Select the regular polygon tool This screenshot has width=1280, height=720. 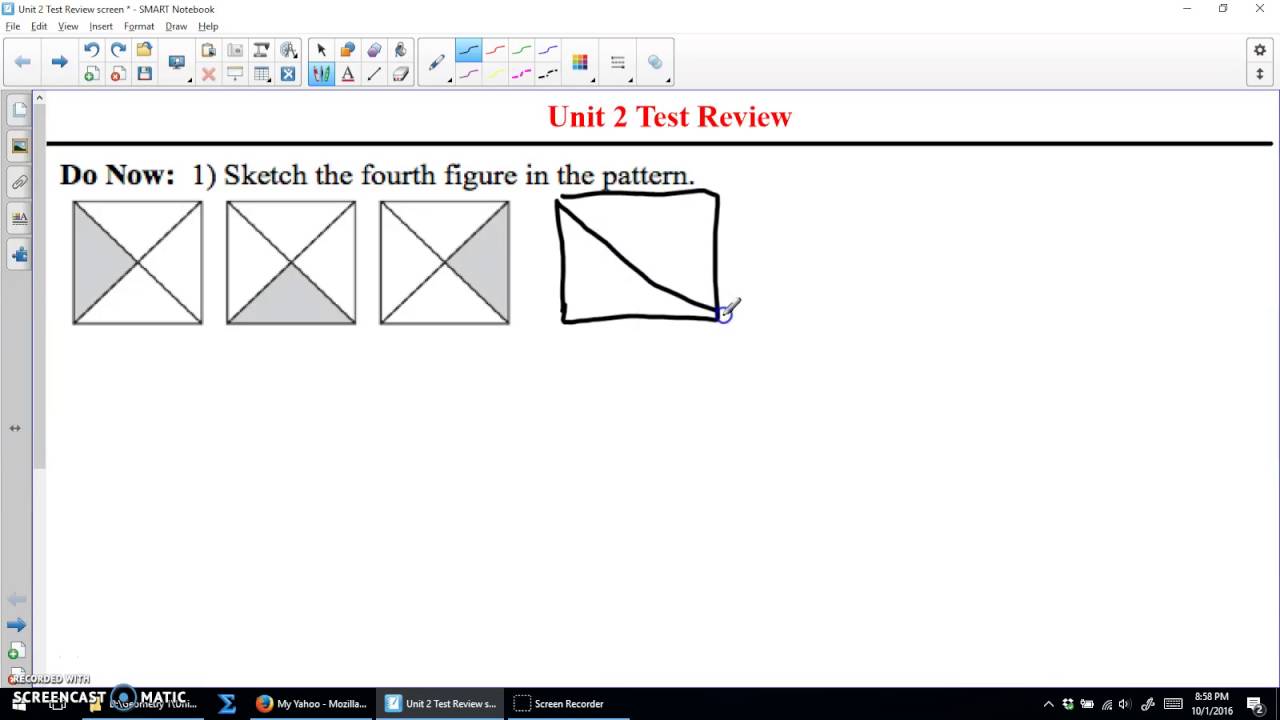pos(374,50)
